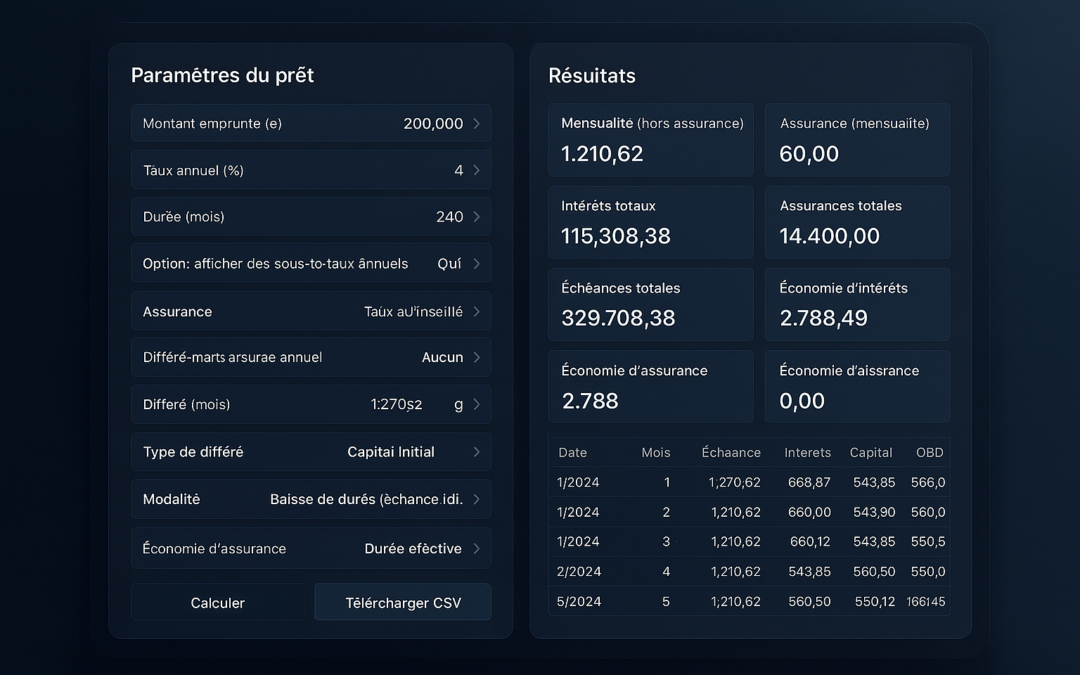
Task: Click the Date column header
Action: point(573,452)
